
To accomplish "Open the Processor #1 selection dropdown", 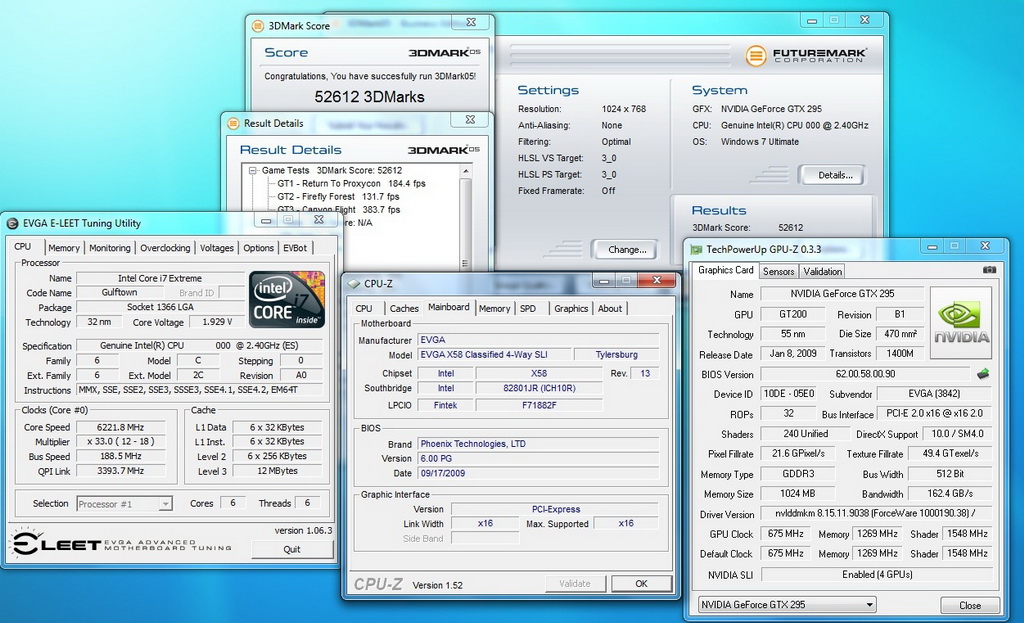I will (x=165, y=503).
